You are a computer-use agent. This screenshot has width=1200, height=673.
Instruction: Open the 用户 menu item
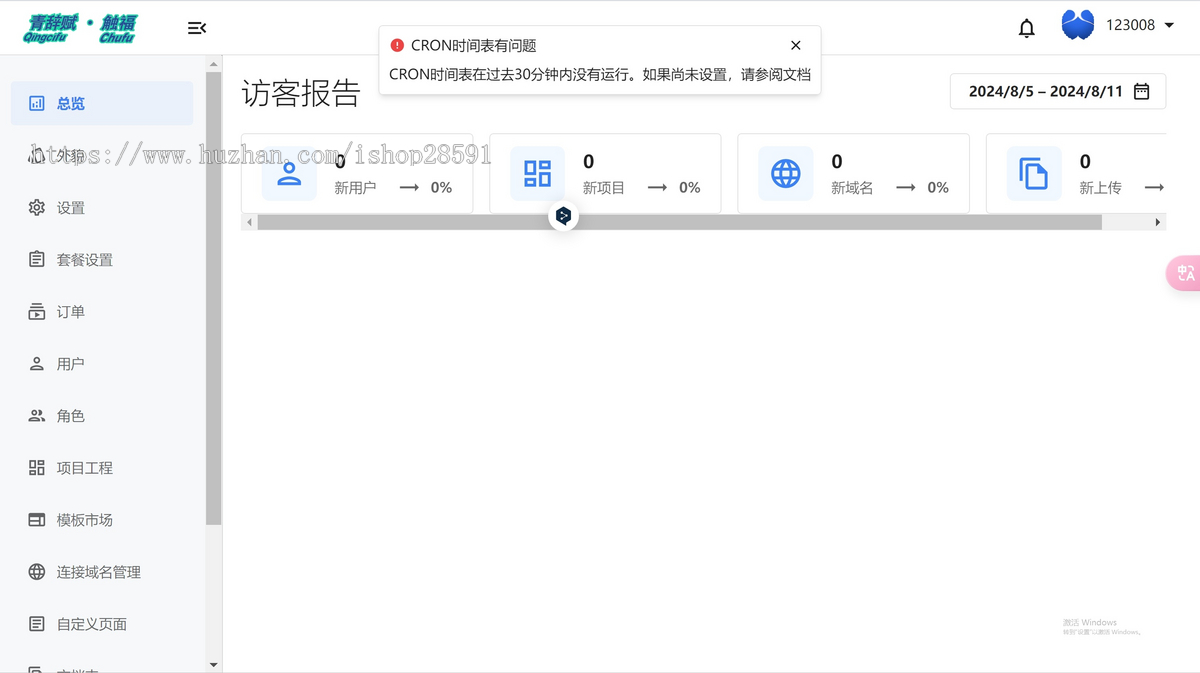(102, 364)
